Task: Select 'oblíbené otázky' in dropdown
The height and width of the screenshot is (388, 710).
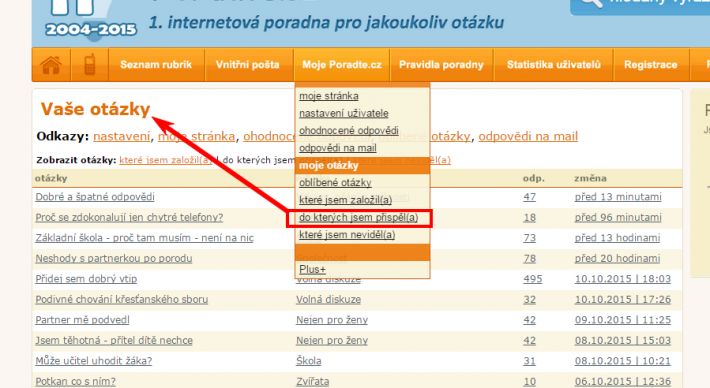Action: coord(335,182)
